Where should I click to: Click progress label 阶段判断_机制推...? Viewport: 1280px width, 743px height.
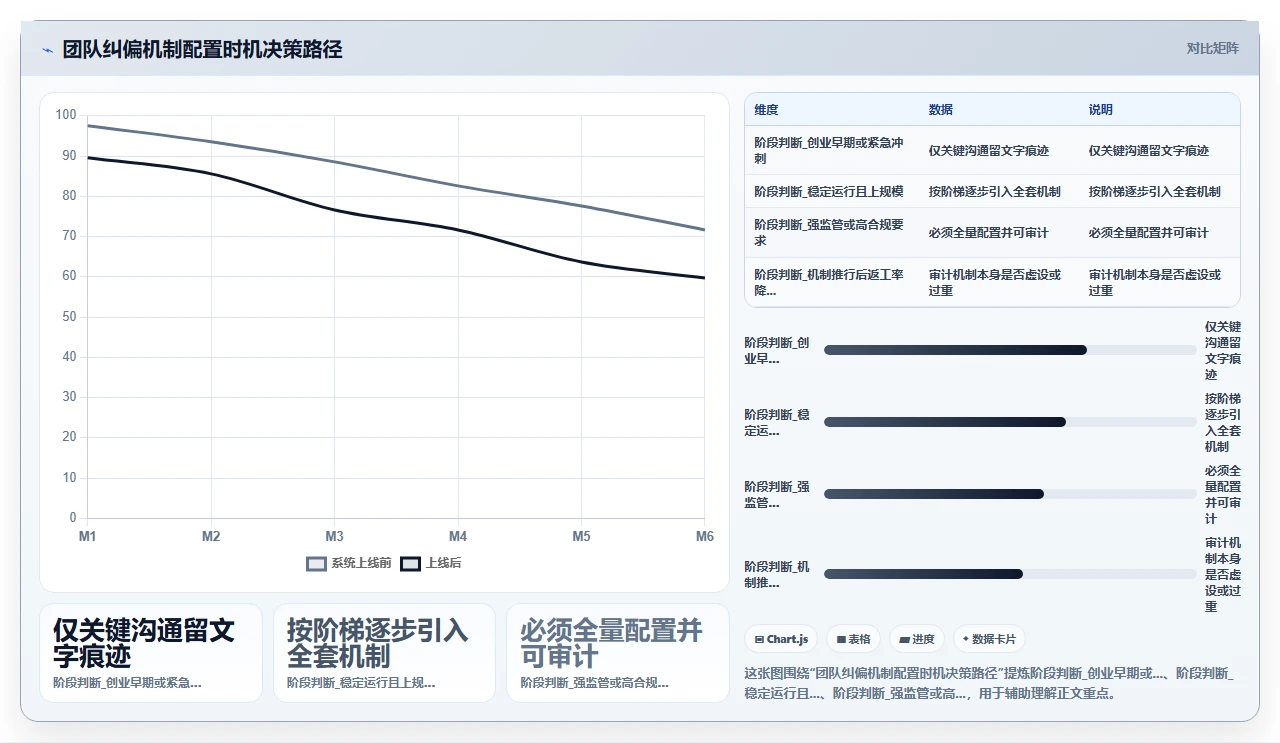777,574
